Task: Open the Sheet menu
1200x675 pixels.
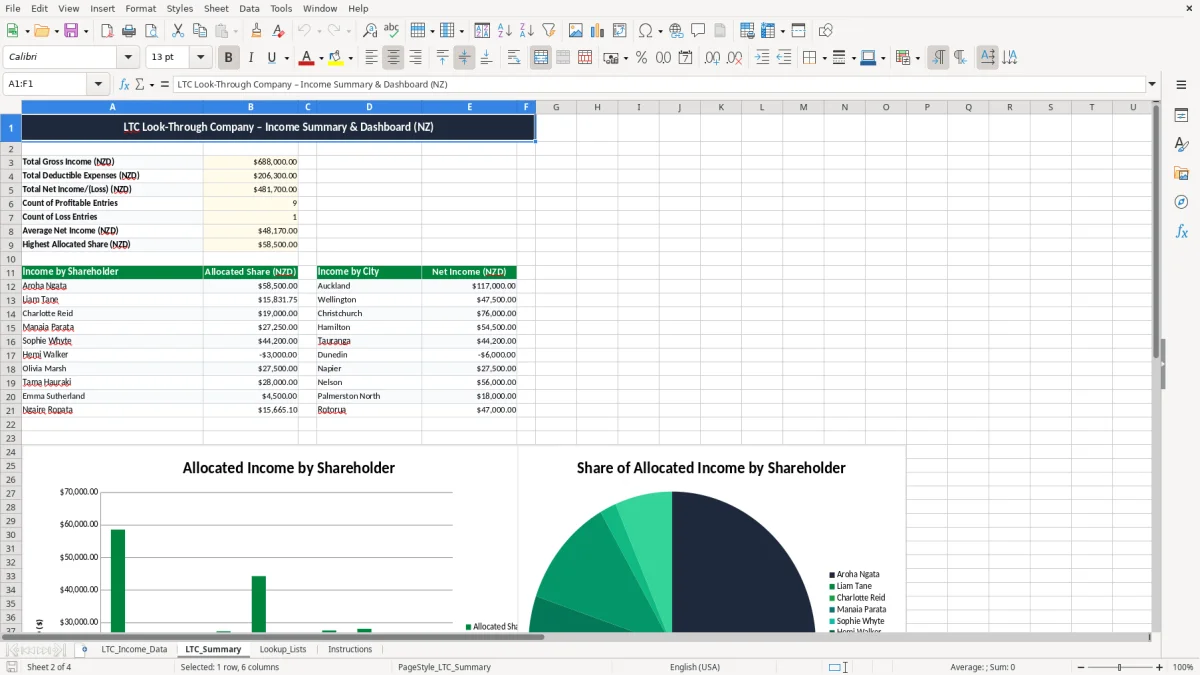Action: click(216, 8)
